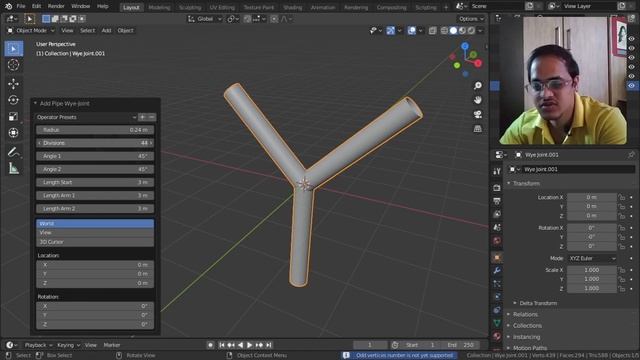Open the timeline Keying menu
Viewport: 640px width, 360px height.
68,345
